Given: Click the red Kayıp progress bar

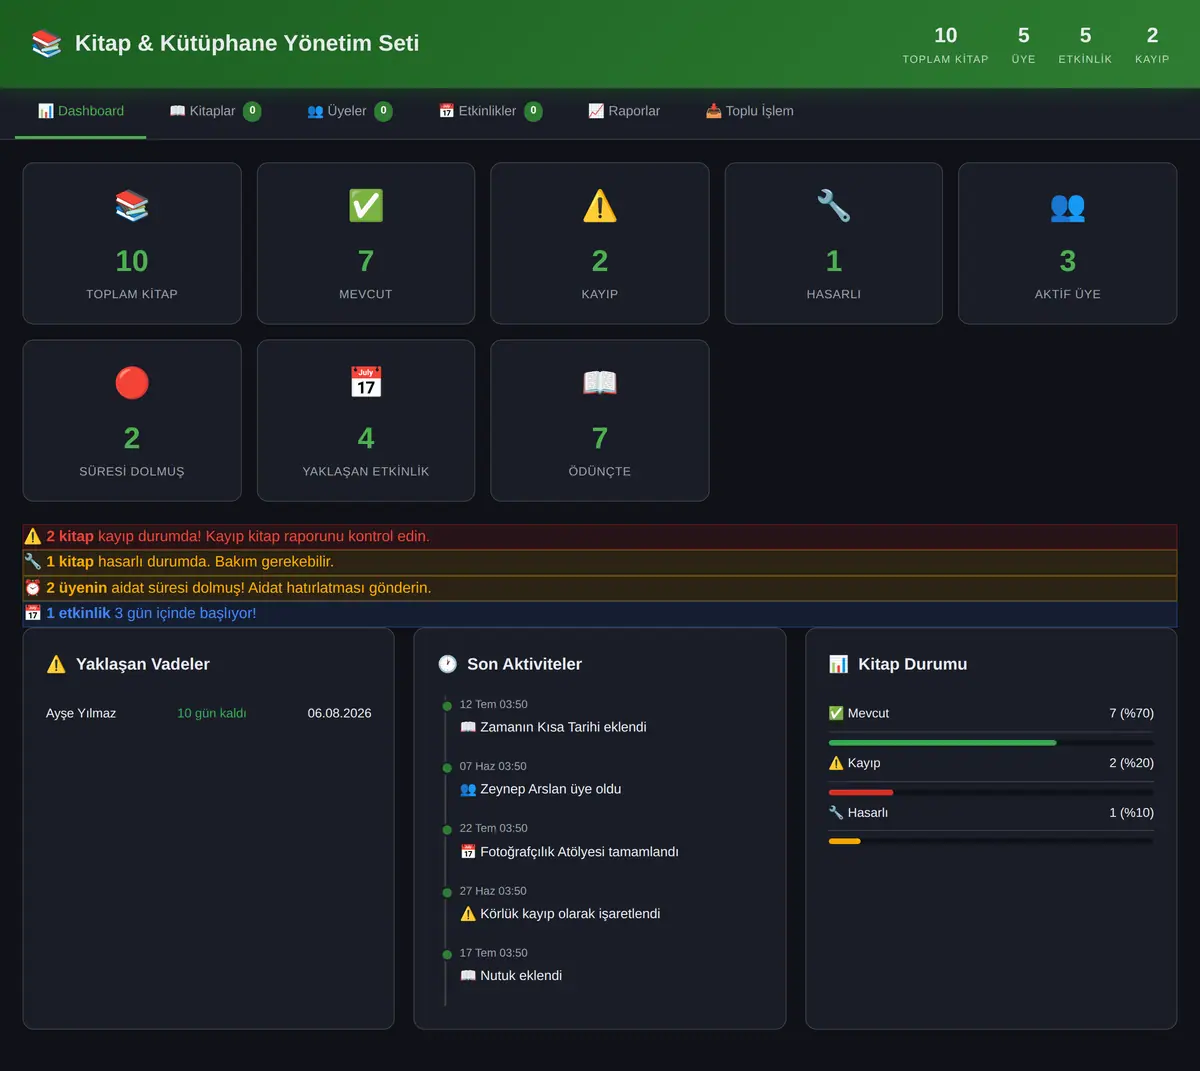Looking at the screenshot, I should click(x=861, y=793).
